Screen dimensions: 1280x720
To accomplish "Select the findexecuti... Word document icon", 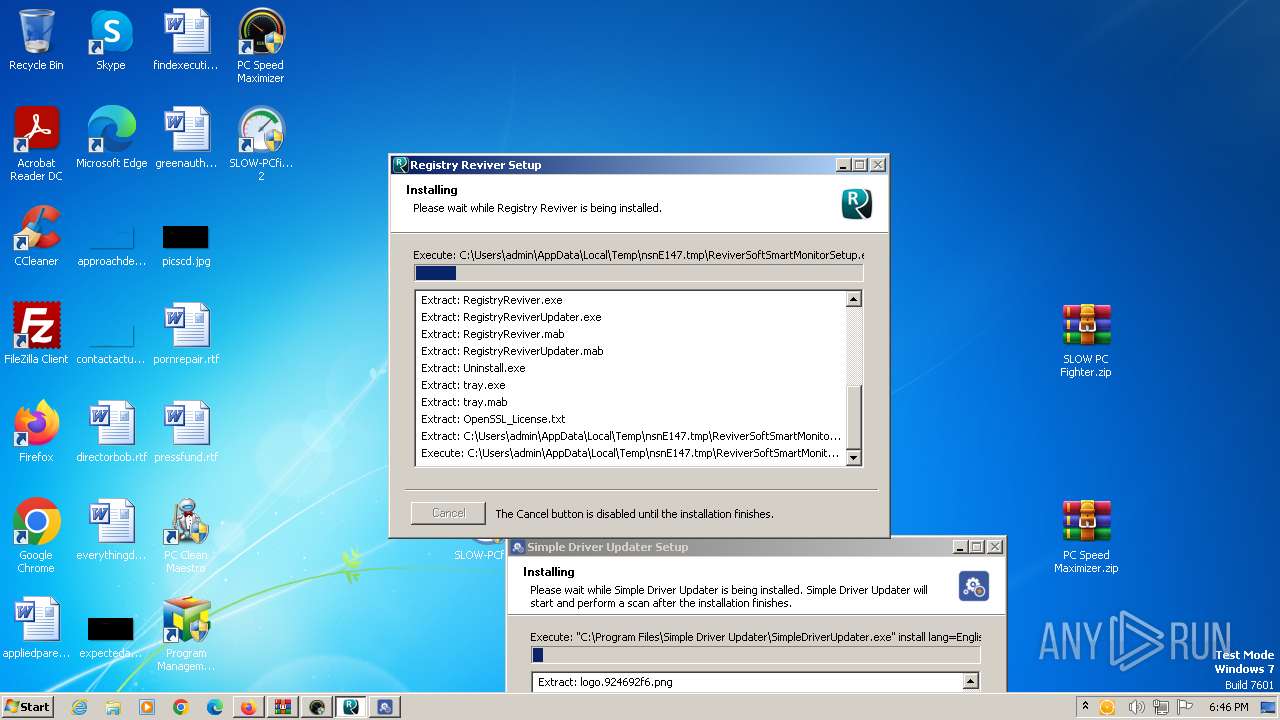I will click(185, 40).
